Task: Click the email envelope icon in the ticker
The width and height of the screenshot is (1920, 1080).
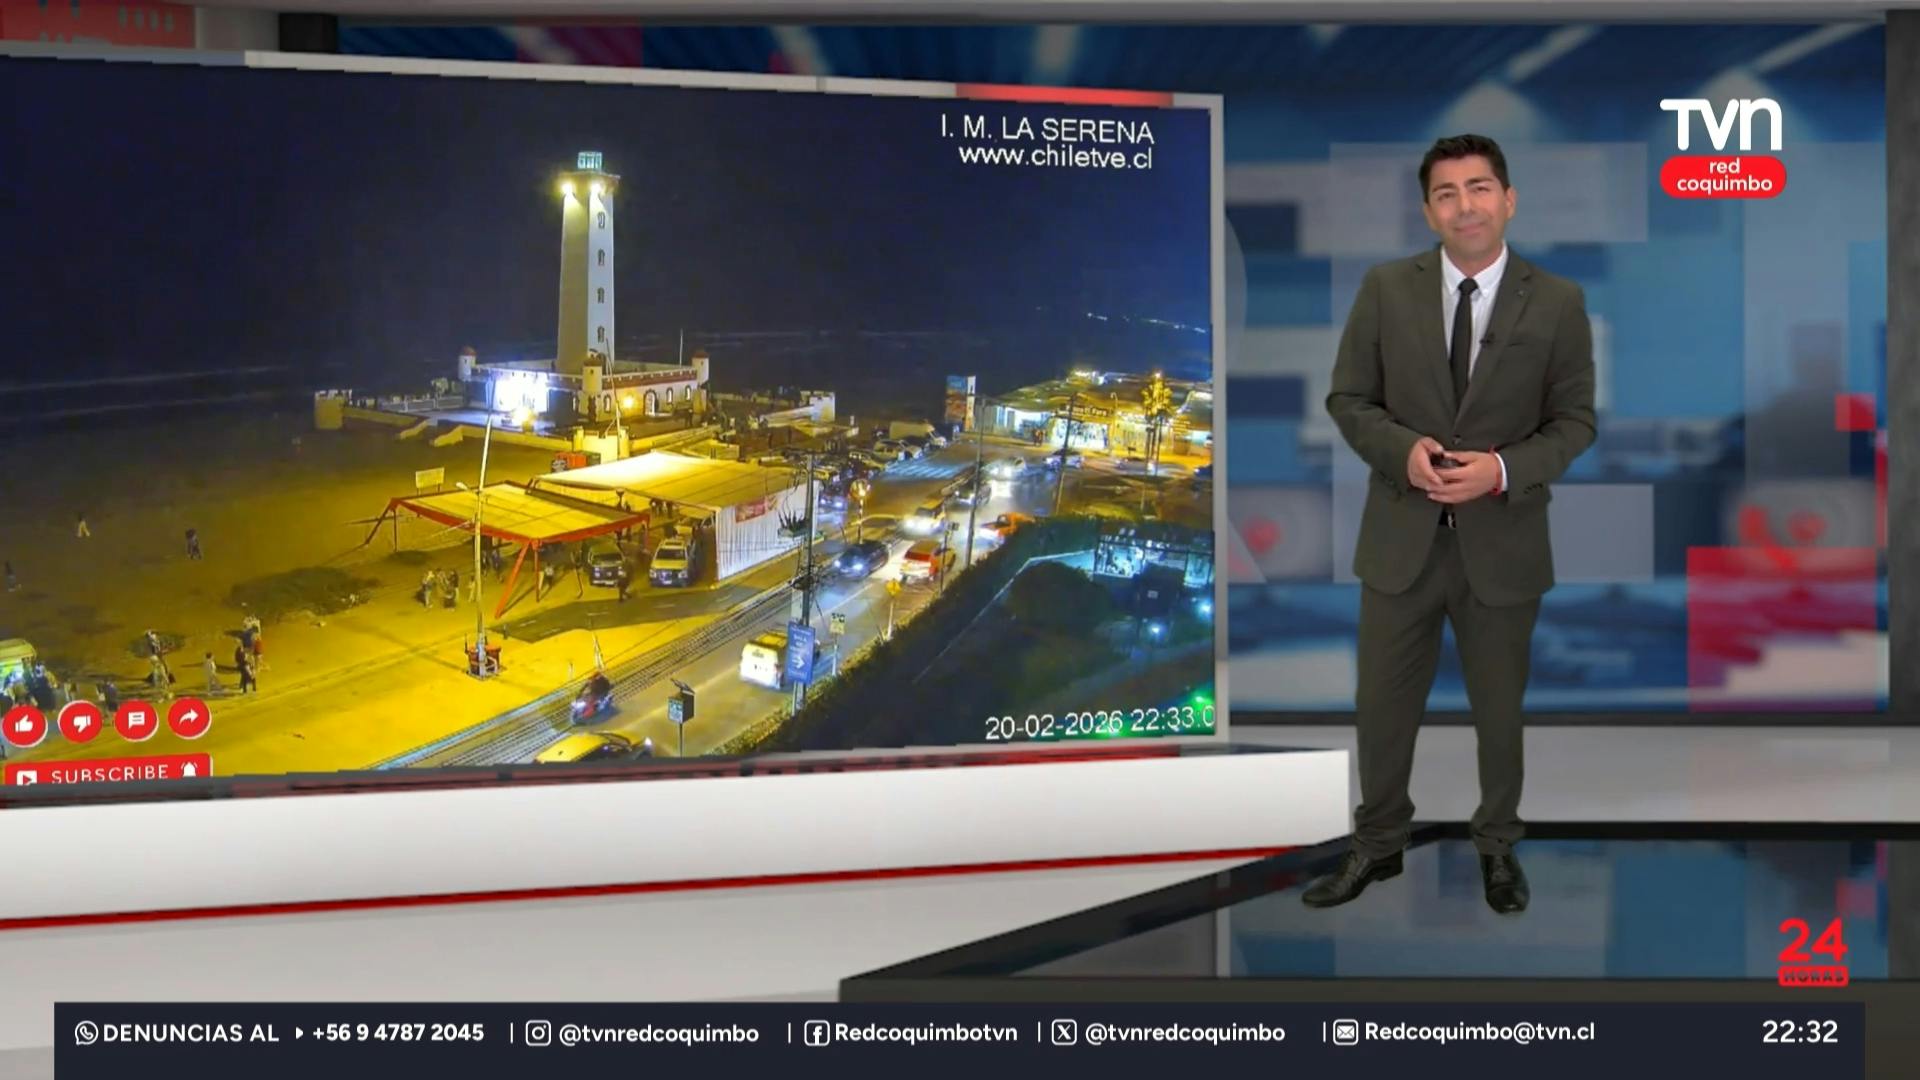Action: (1346, 1032)
